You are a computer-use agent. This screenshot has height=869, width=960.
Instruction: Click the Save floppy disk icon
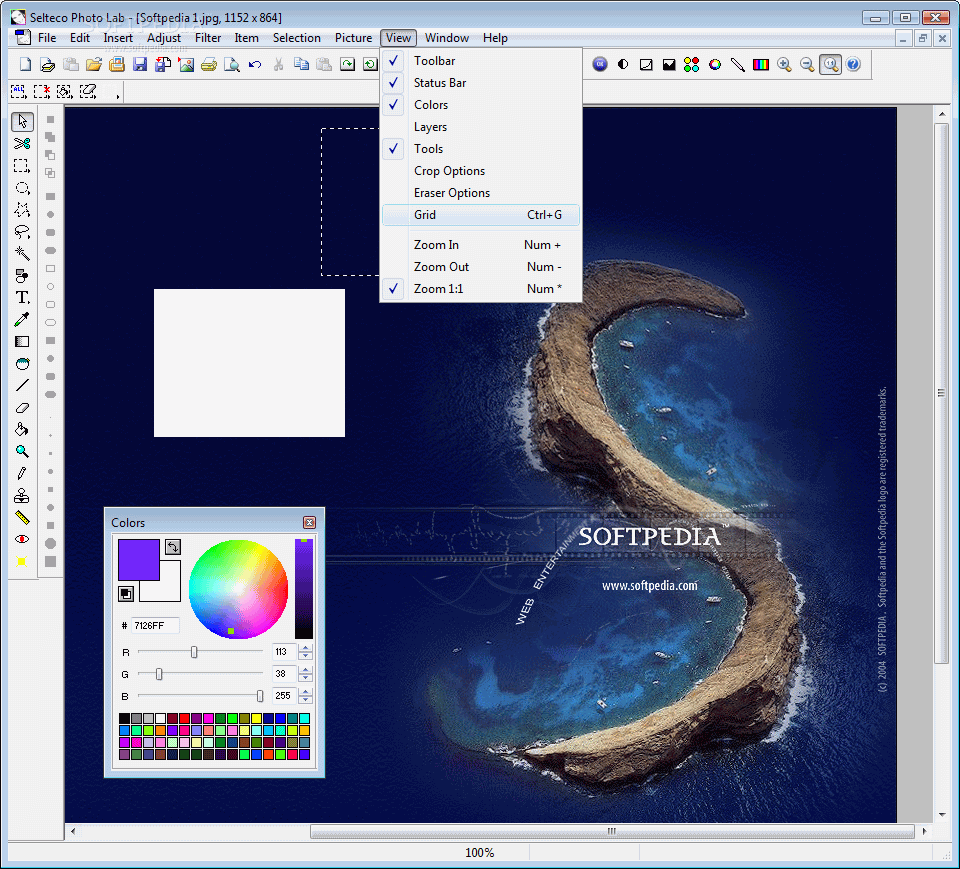pos(140,64)
